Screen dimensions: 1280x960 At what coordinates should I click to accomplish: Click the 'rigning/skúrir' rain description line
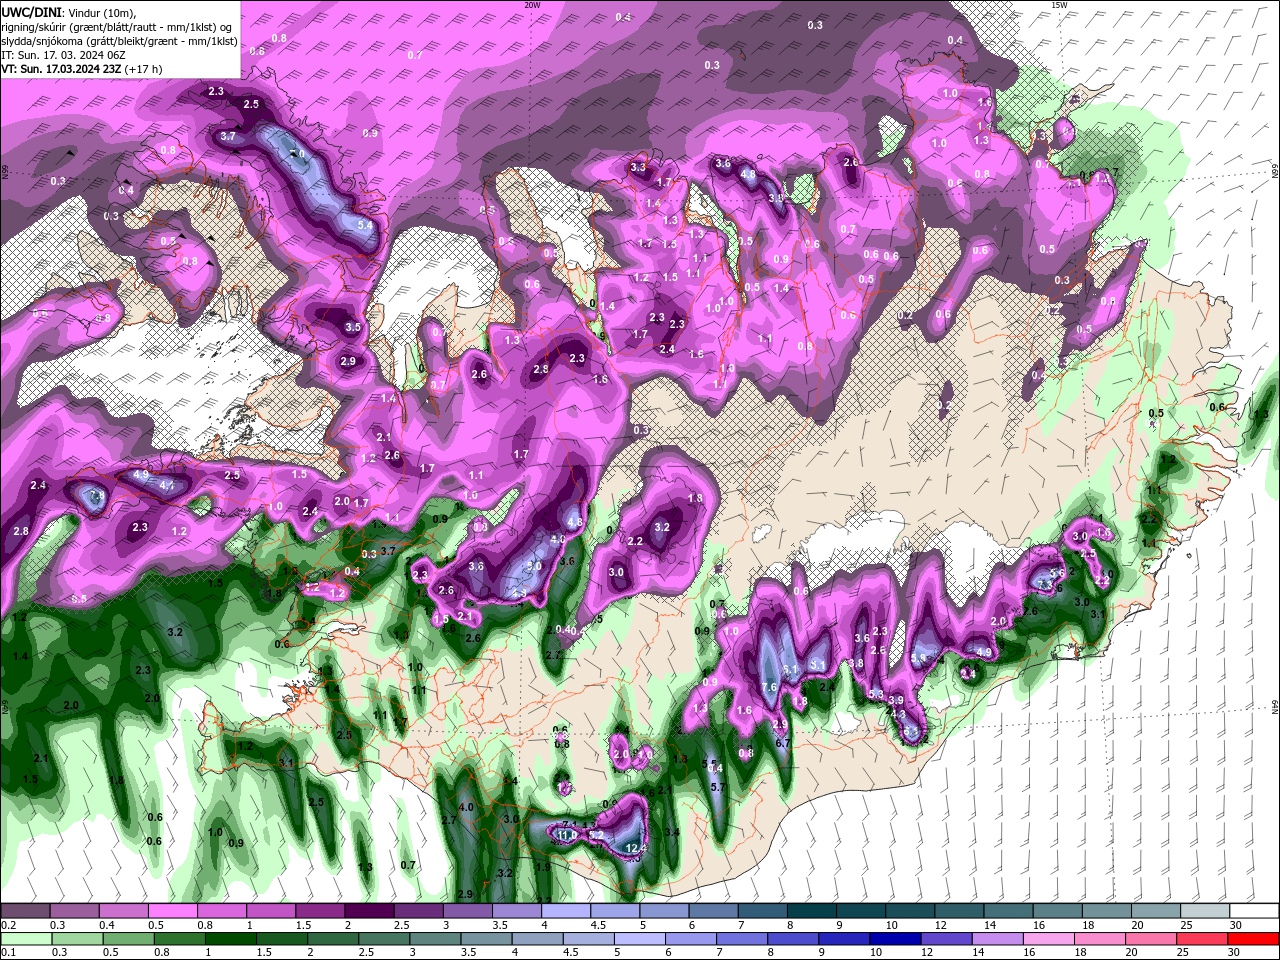[116, 26]
